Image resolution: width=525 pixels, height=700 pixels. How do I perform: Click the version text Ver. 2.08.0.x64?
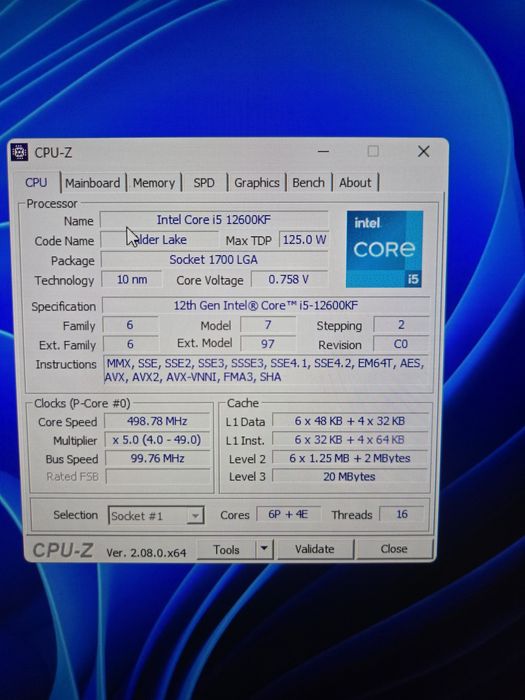point(146,553)
